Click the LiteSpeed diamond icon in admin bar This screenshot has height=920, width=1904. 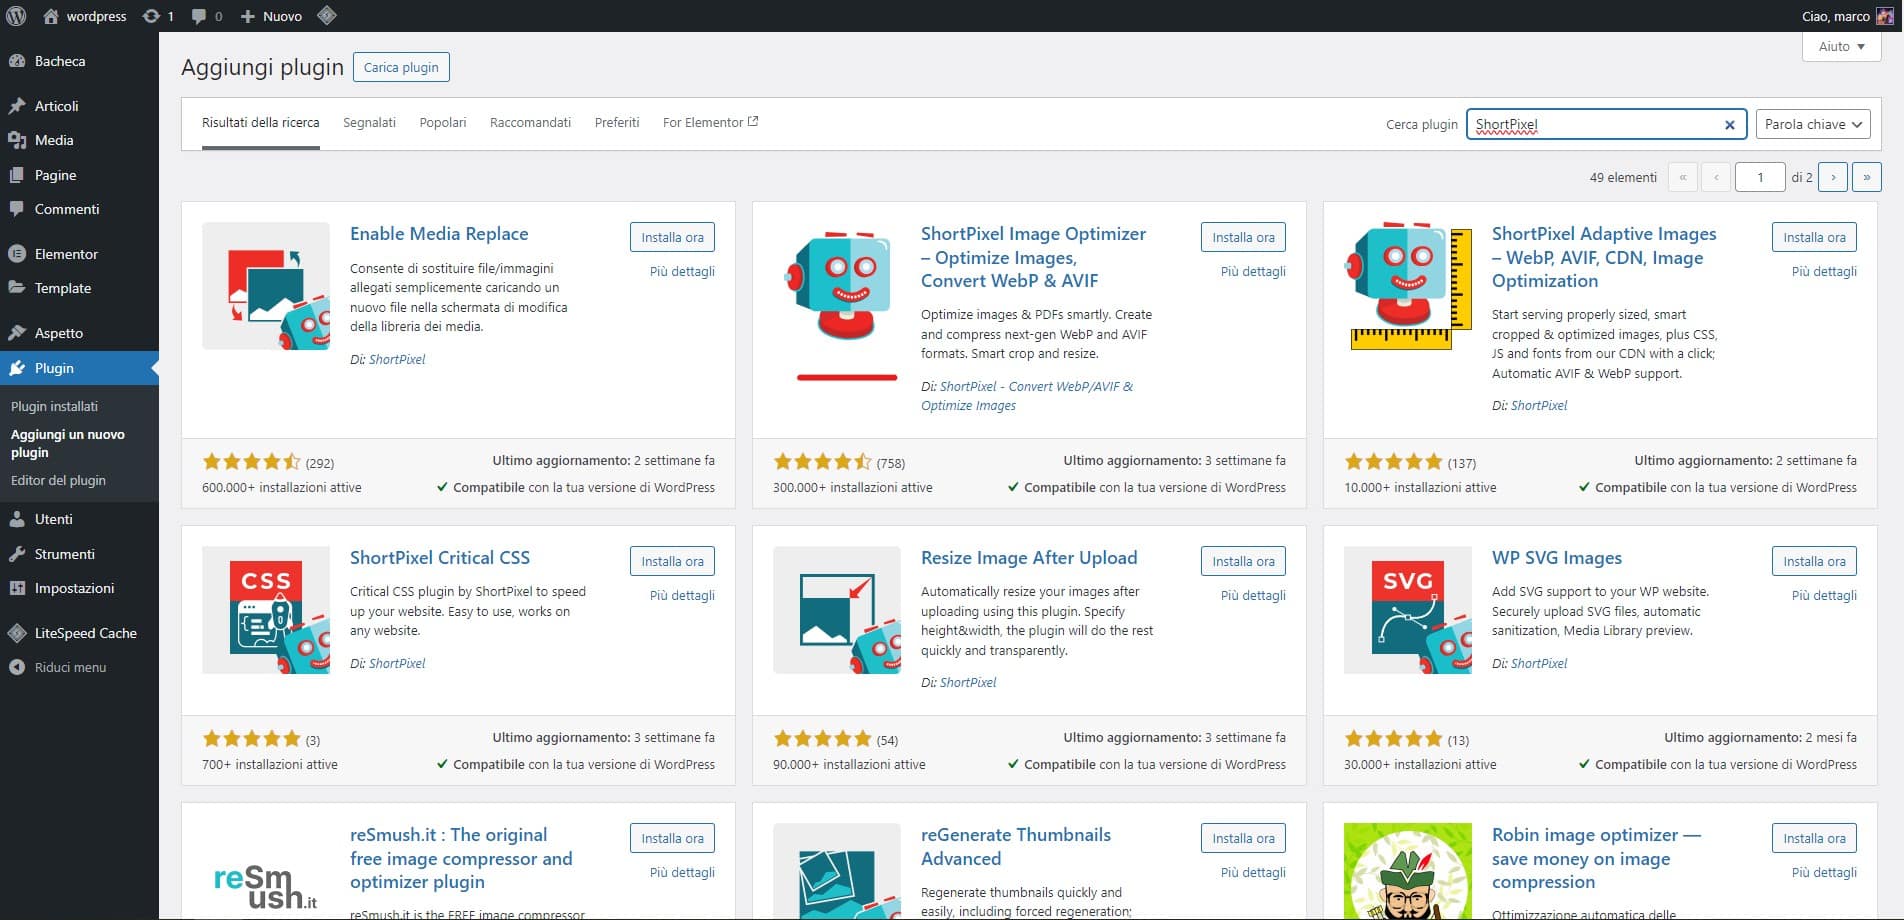pyautogui.click(x=327, y=16)
